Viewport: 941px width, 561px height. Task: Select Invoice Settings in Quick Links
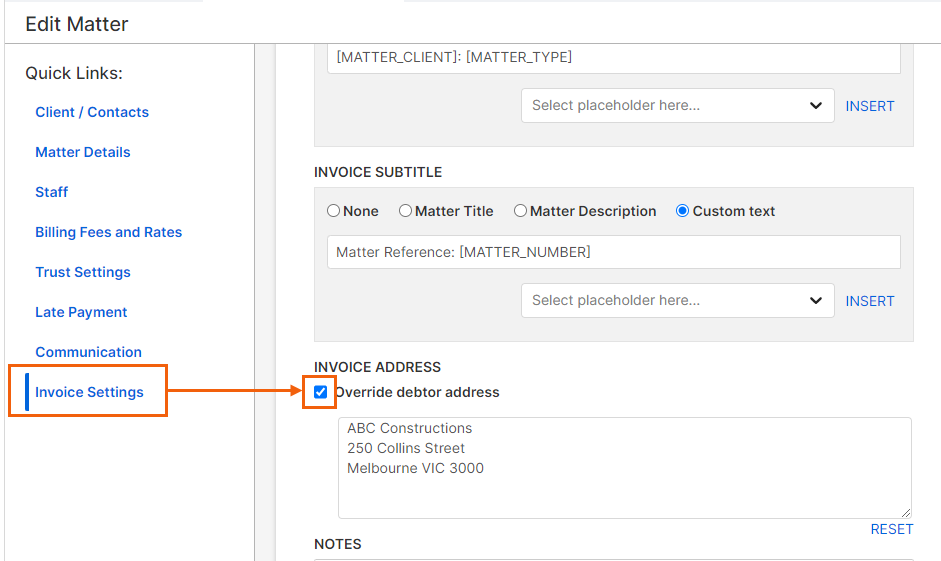coord(89,392)
